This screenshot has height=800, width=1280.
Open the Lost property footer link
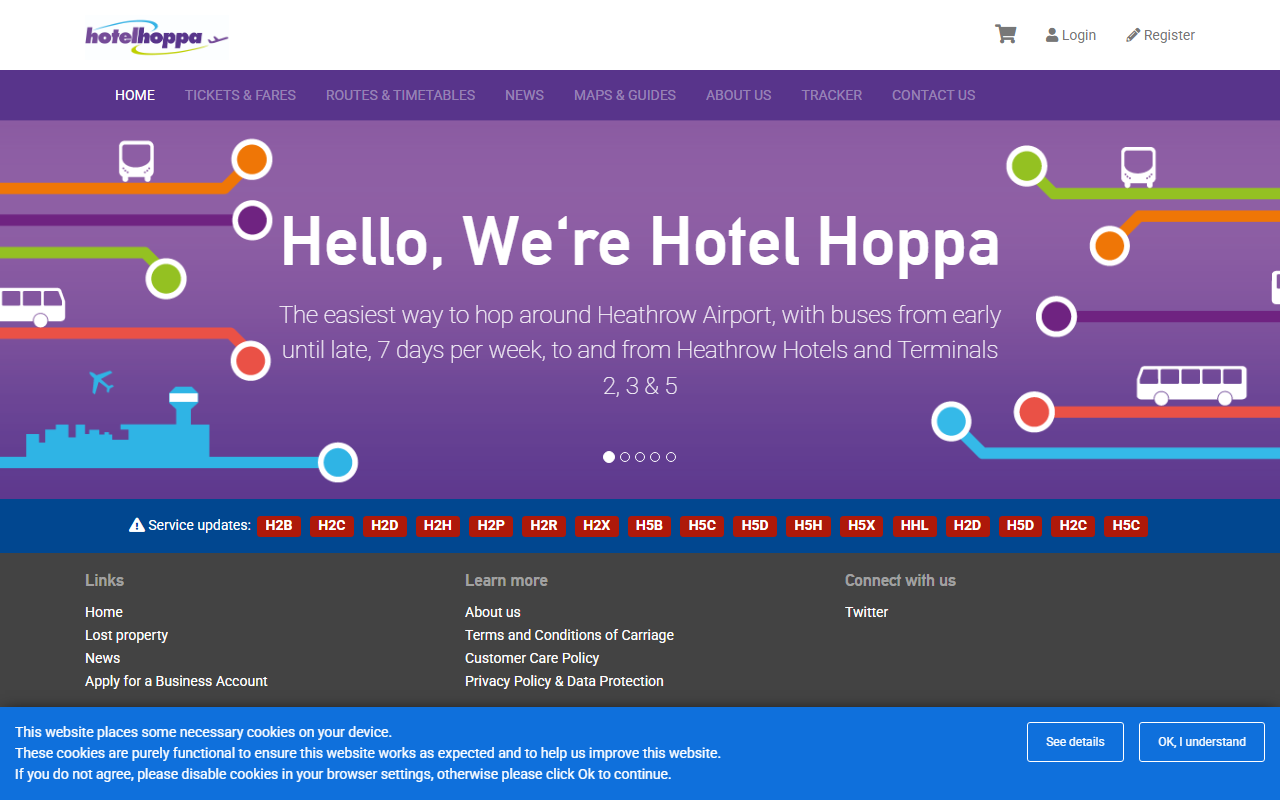[126, 635]
